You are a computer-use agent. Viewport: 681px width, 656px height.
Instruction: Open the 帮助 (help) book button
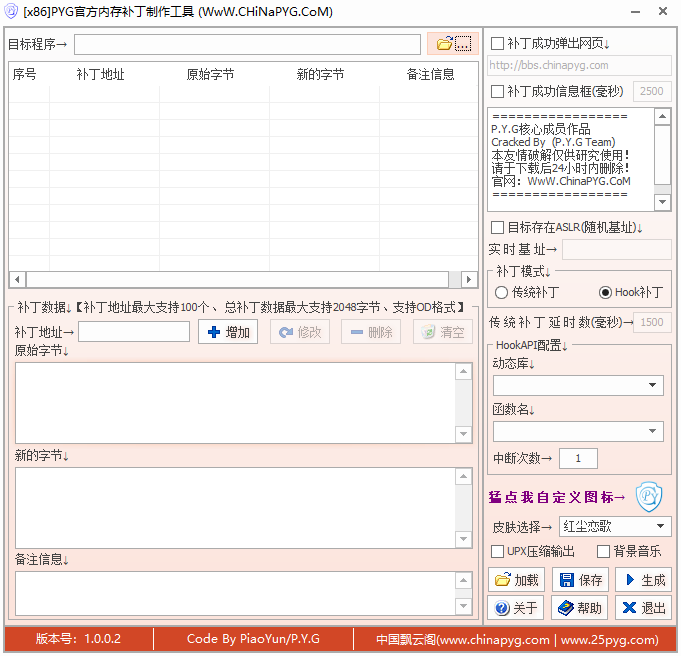click(580, 608)
